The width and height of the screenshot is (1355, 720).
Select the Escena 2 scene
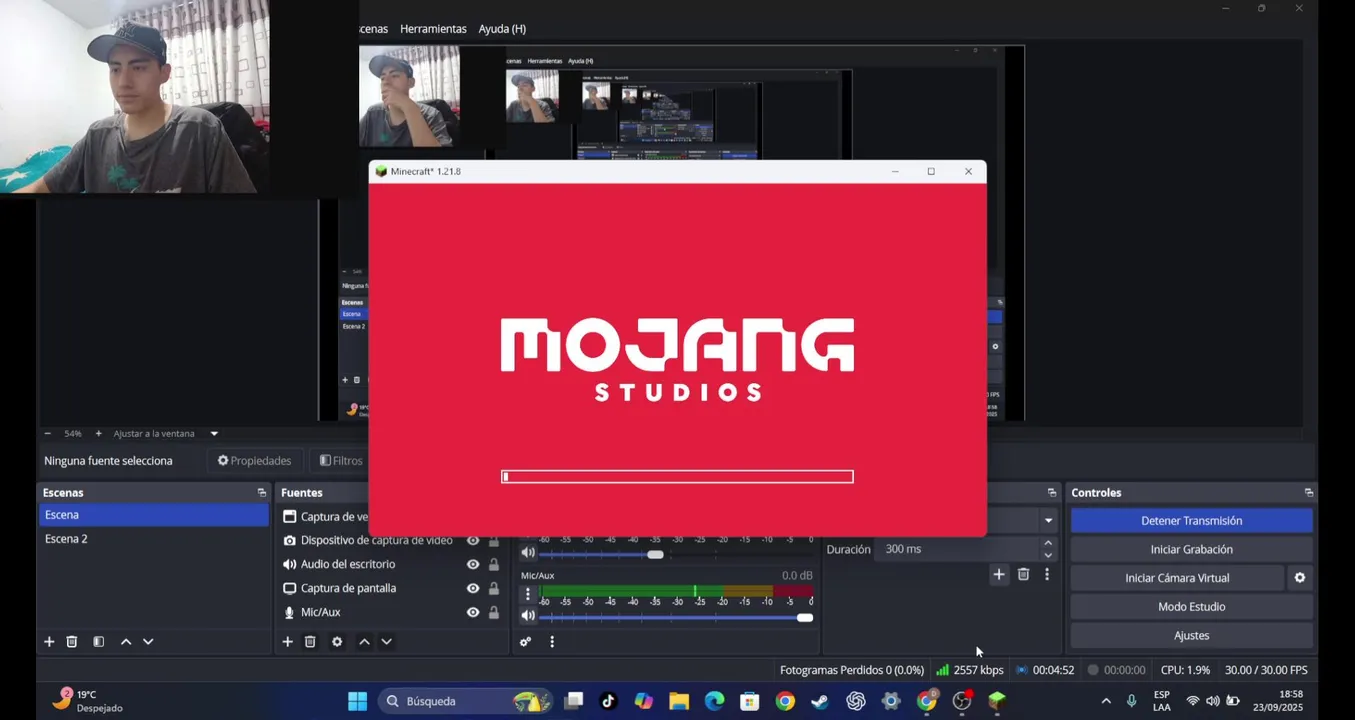[154, 539]
